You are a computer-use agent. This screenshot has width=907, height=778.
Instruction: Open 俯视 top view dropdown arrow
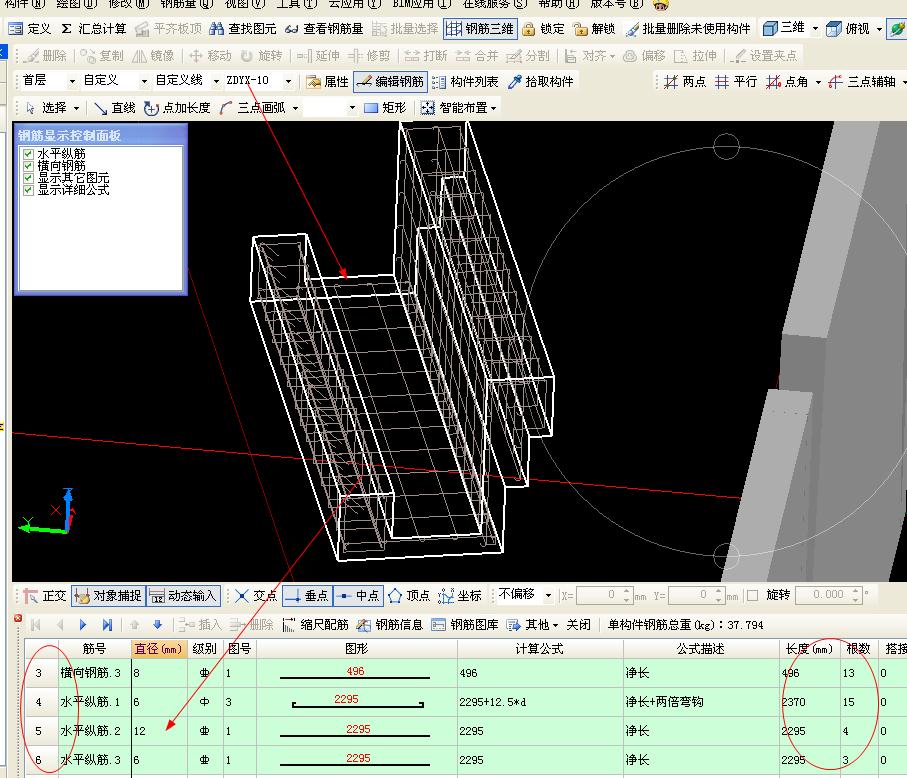[879, 28]
